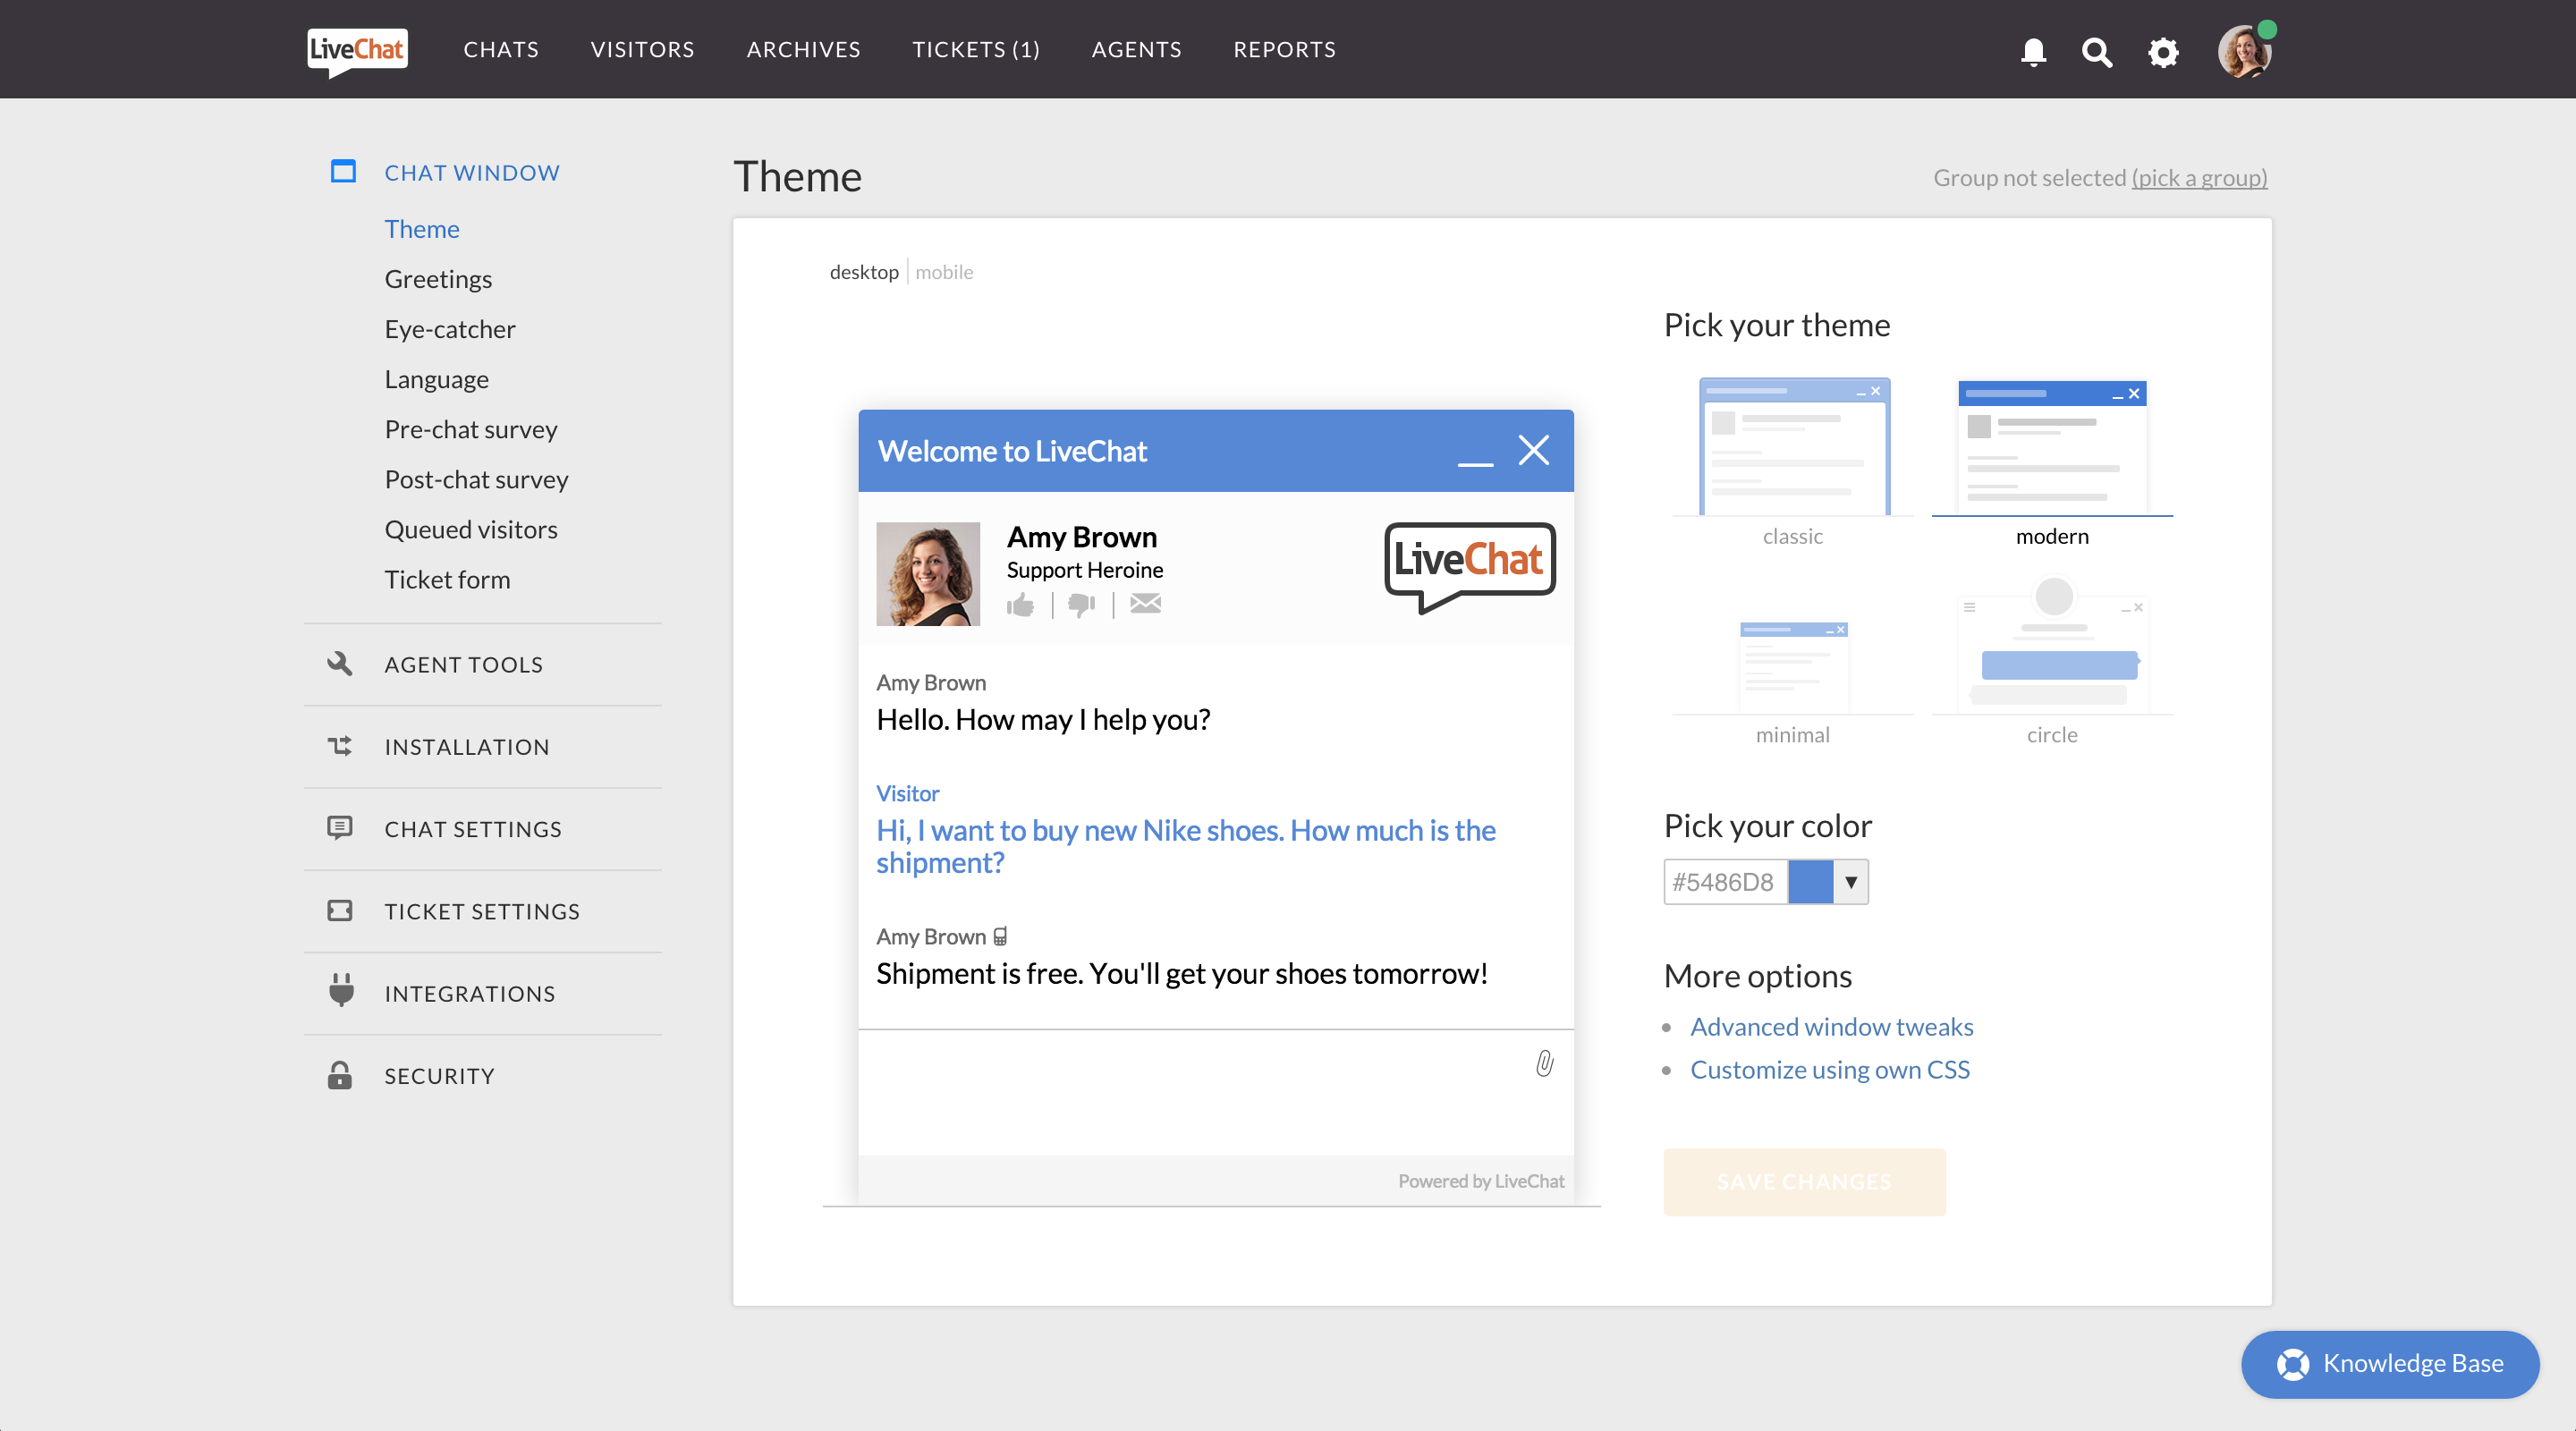The width and height of the screenshot is (2576, 1431).
Task: Select the Integrations plug icon
Action: pos(341,992)
